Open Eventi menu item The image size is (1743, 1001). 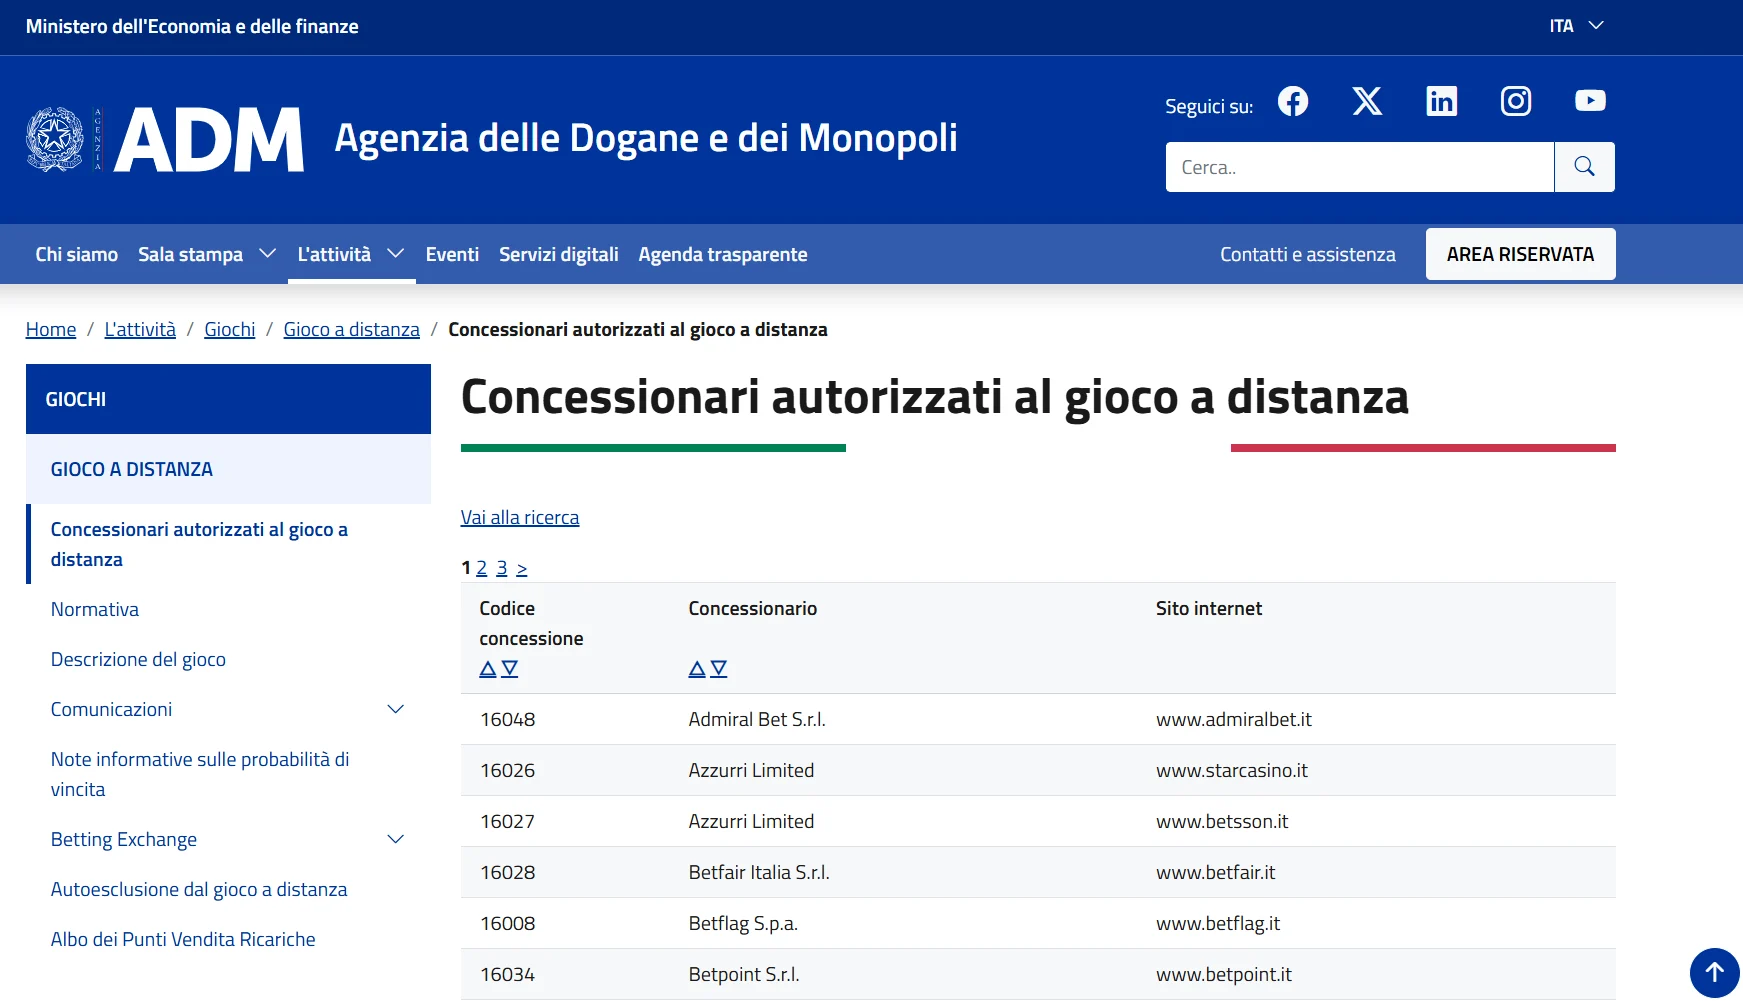(x=452, y=254)
